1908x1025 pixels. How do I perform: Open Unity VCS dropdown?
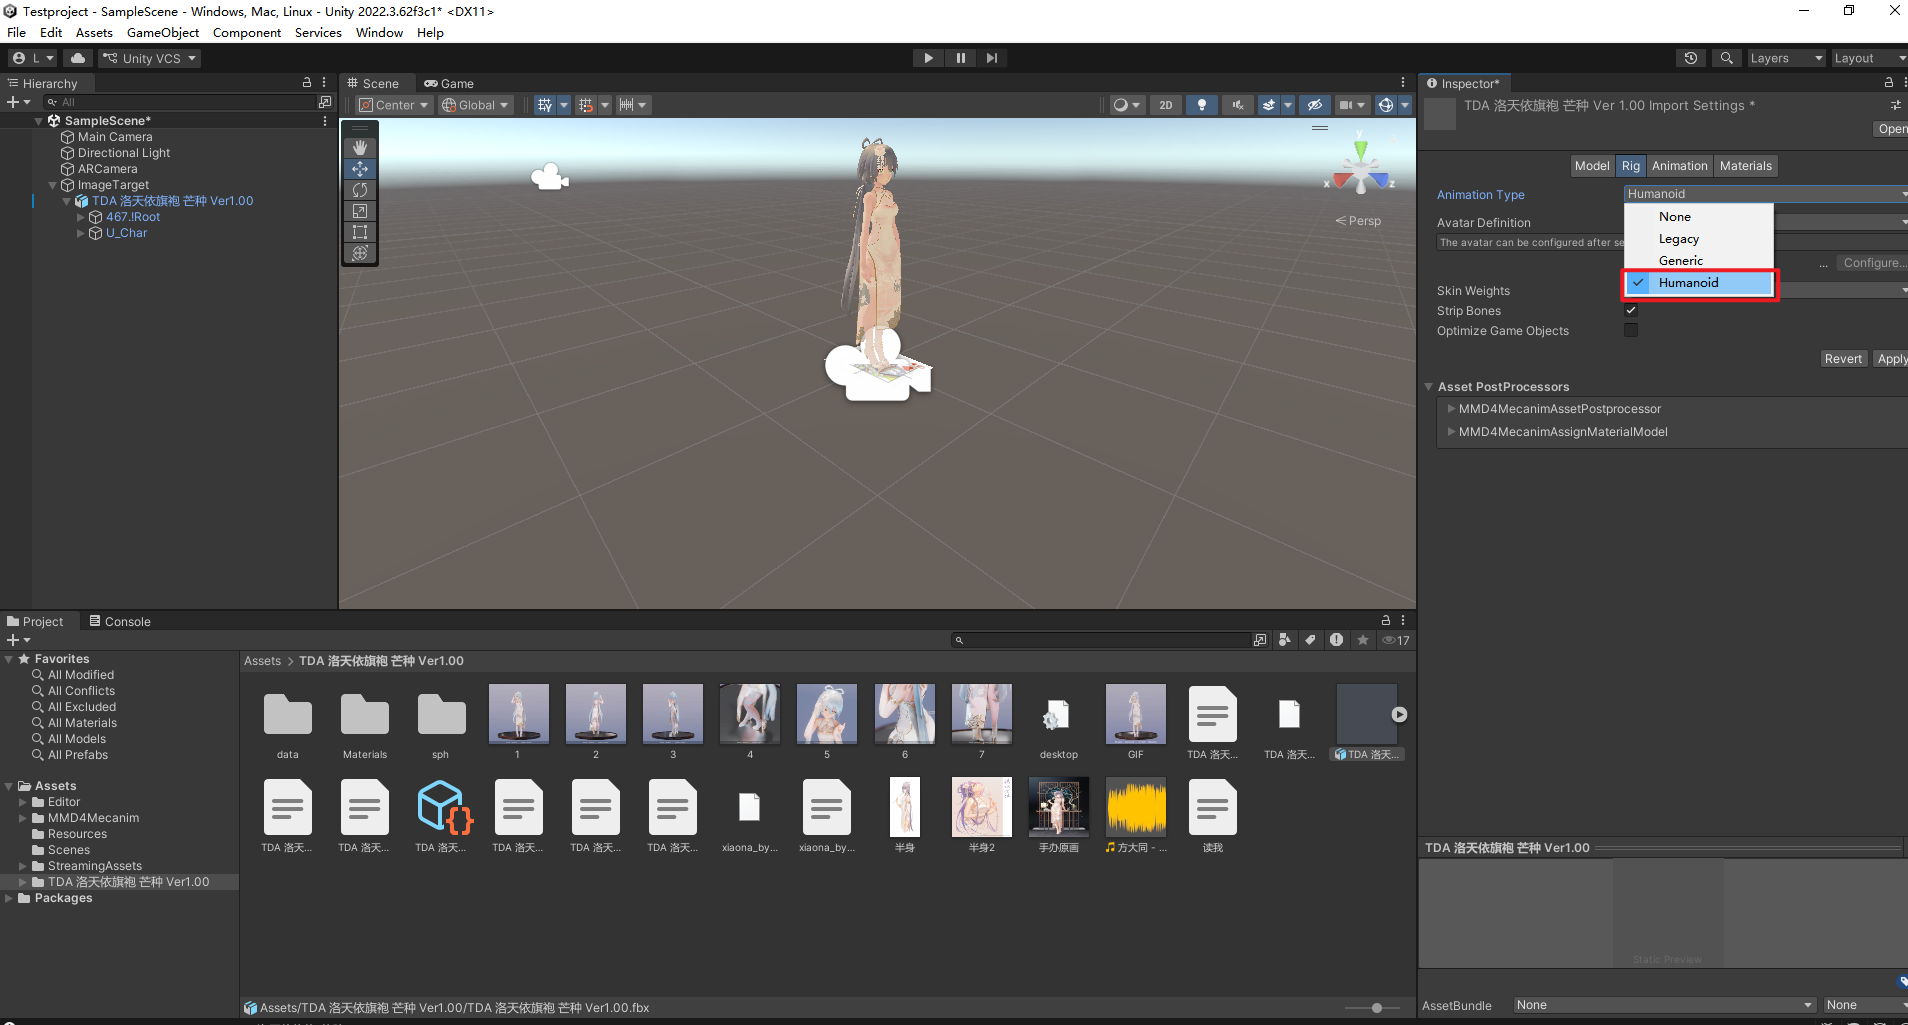(150, 58)
